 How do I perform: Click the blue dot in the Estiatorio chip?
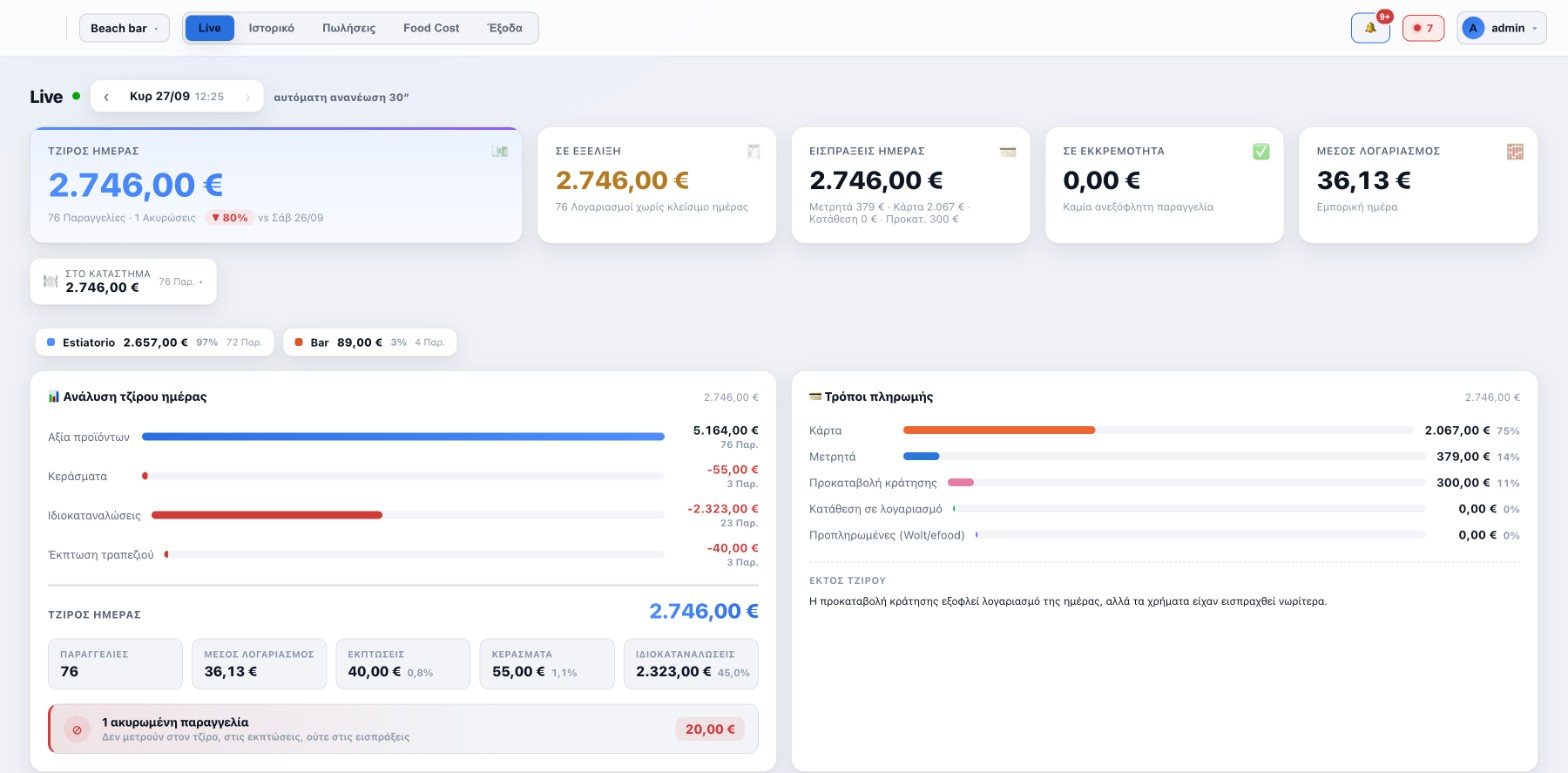point(51,342)
